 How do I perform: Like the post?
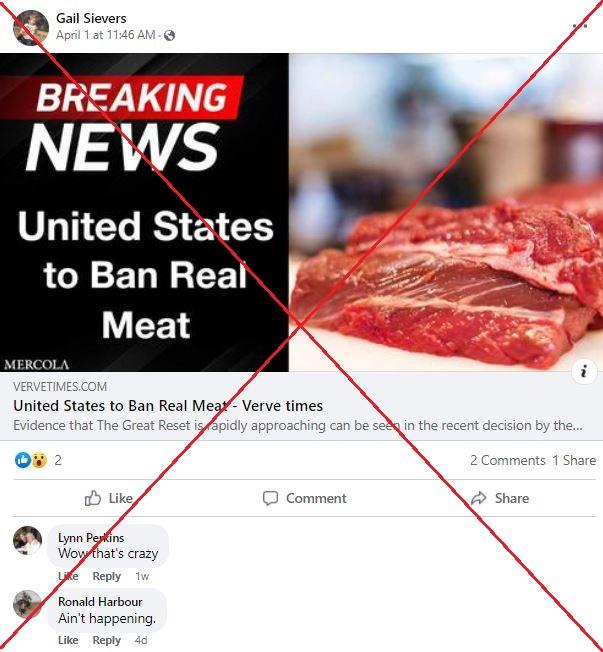(109, 498)
